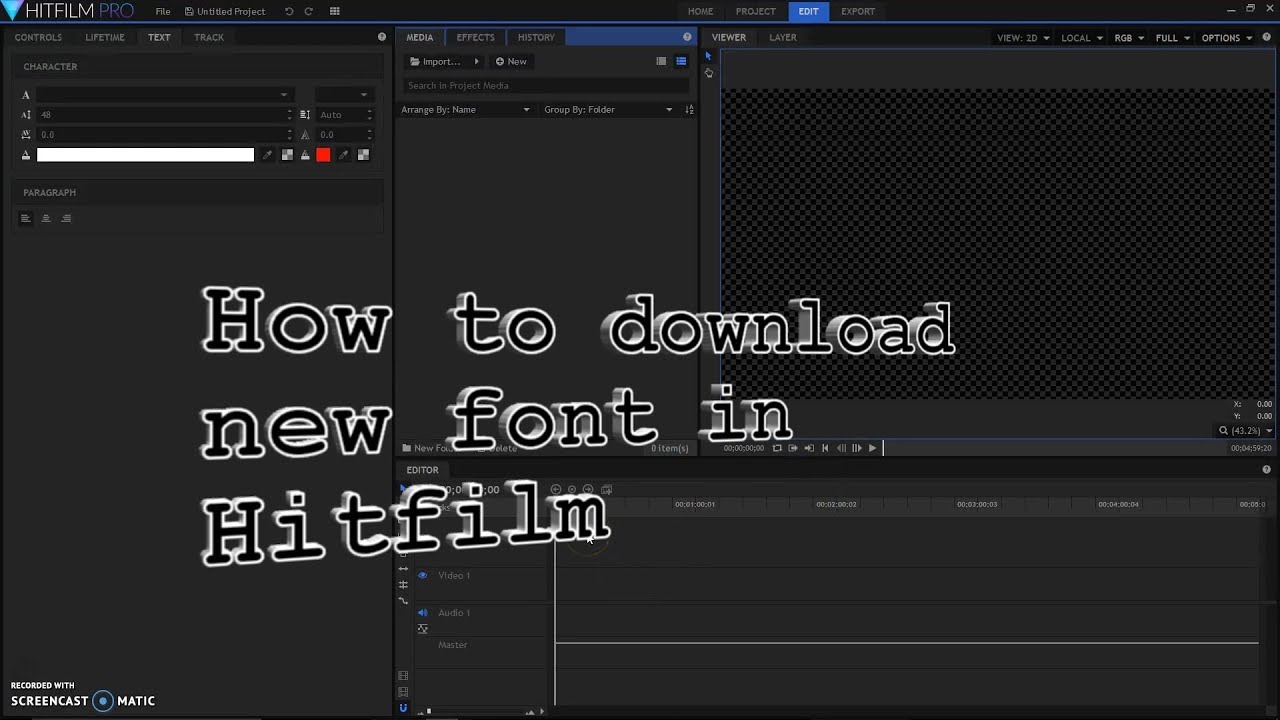Screen dimensions: 1280x720
Task: Click the Redo arrow in the title bar
Action: click(308, 11)
